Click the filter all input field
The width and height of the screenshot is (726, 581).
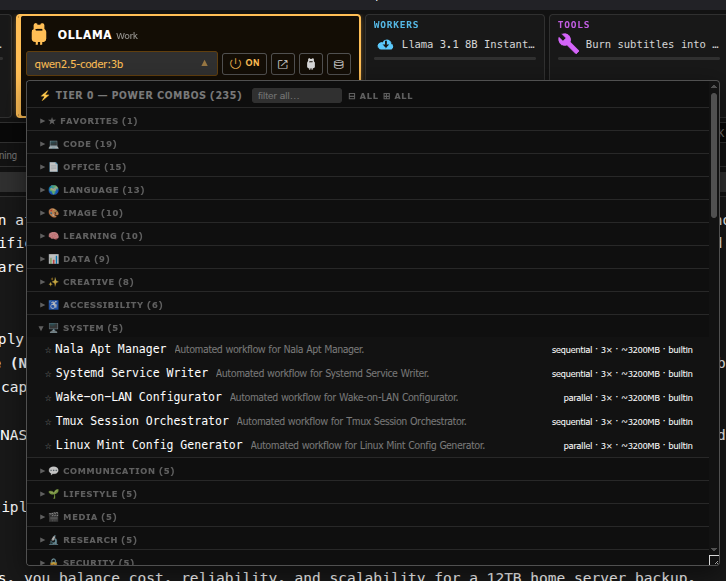pos(297,96)
